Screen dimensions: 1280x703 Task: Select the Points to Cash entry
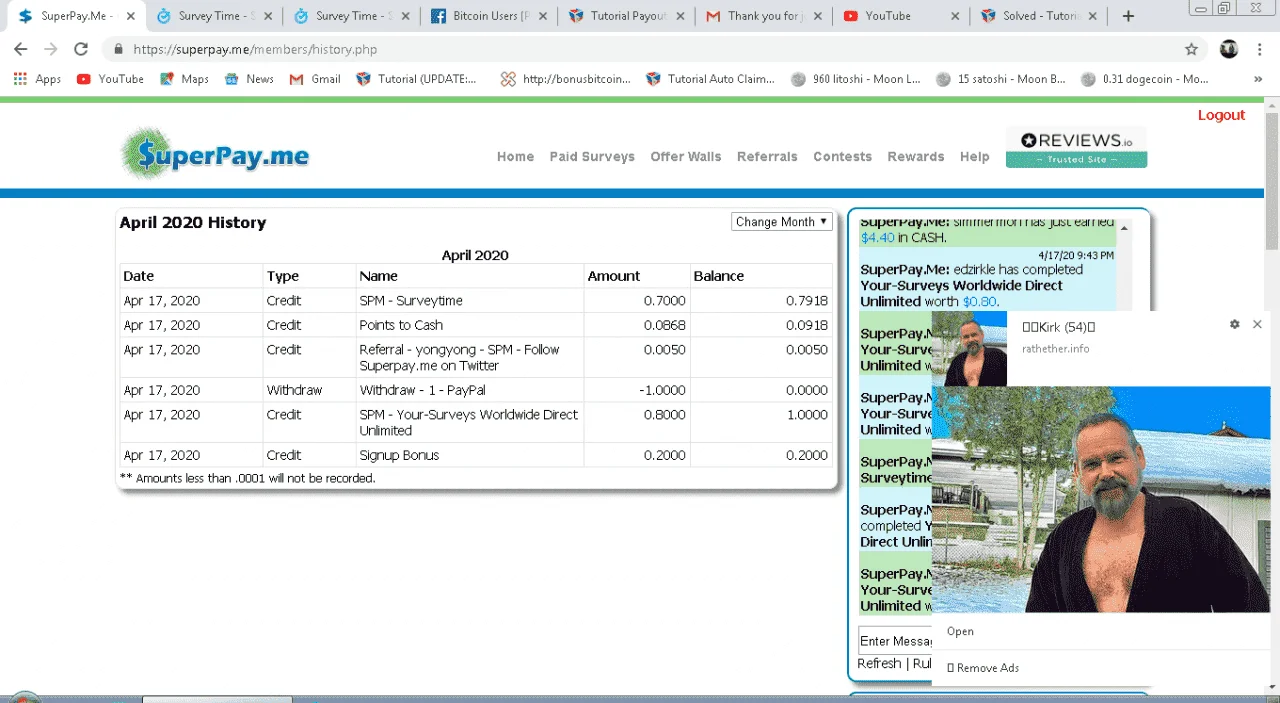401,325
